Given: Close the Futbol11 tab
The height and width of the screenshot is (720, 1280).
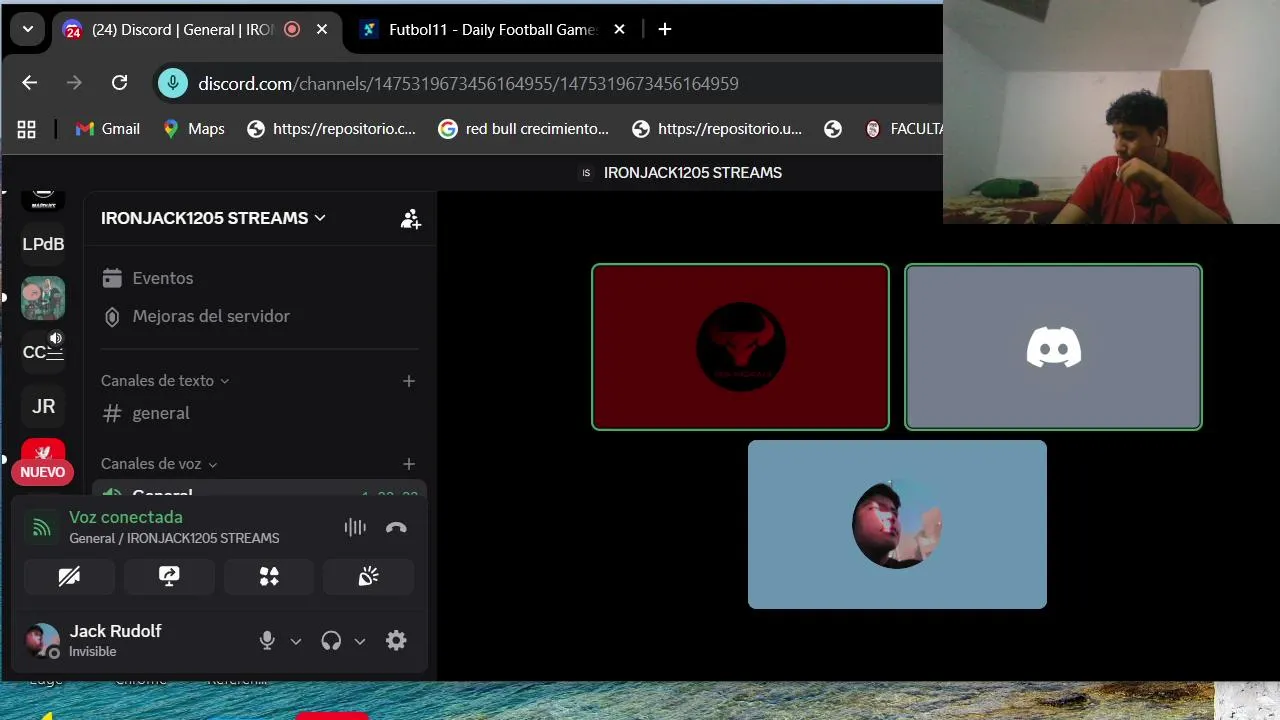Looking at the screenshot, I should coord(619,29).
